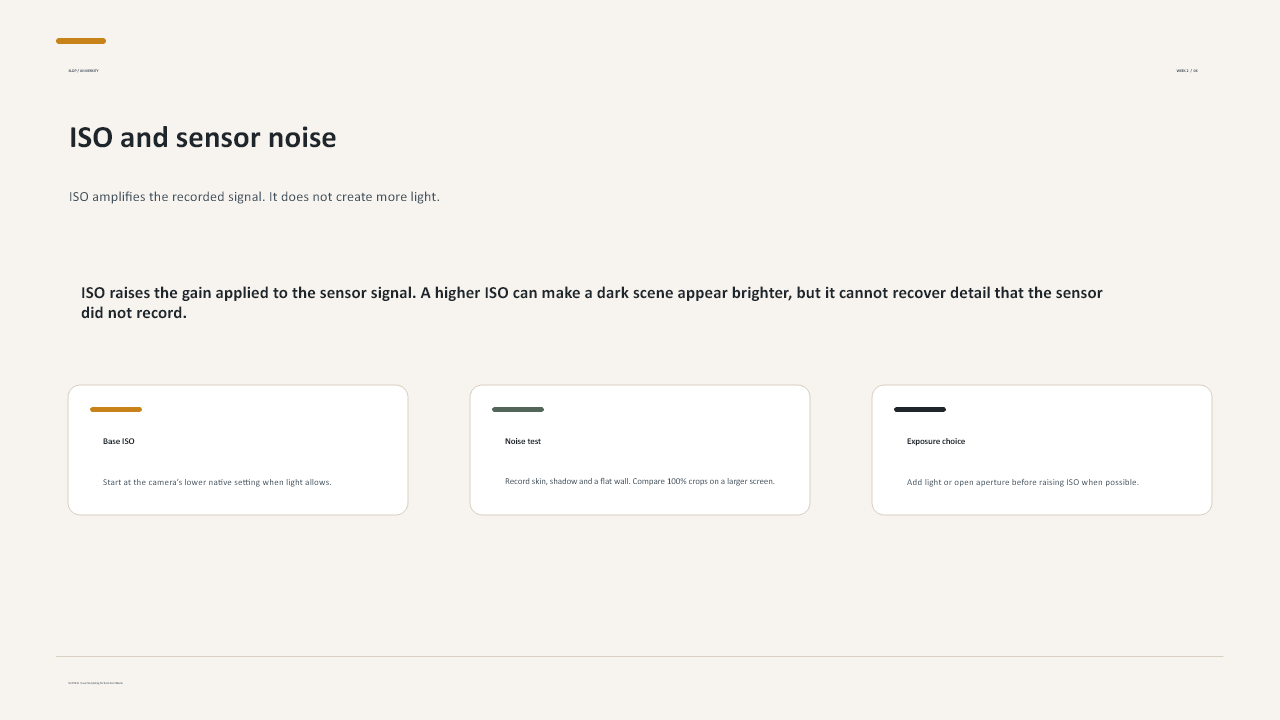Click the footer note text at bottom-left
The height and width of the screenshot is (720, 1280).
96,683
